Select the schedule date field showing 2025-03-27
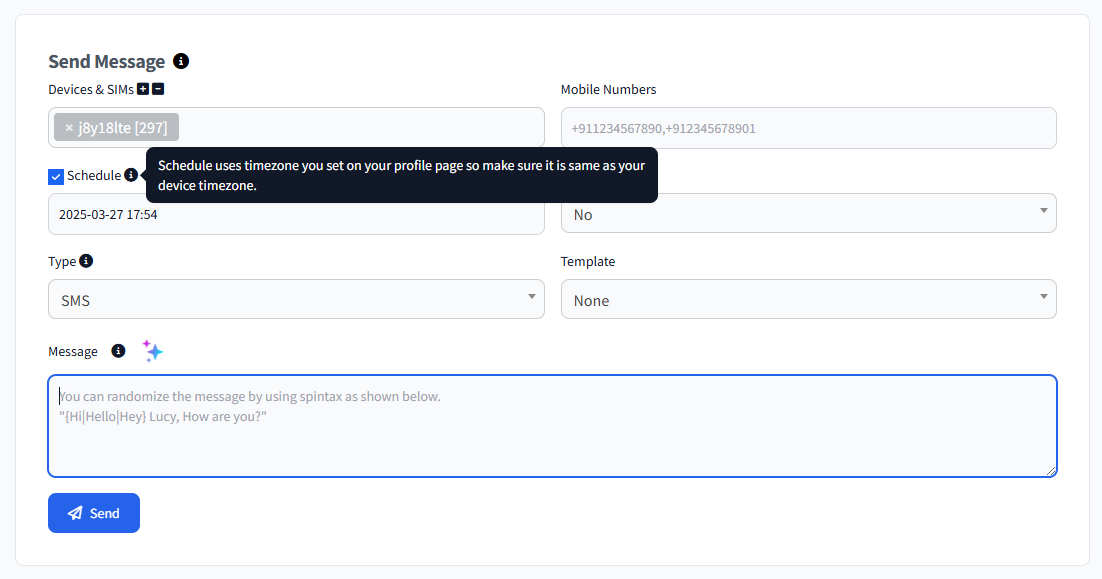This screenshot has height=579, width=1102. tap(296, 213)
